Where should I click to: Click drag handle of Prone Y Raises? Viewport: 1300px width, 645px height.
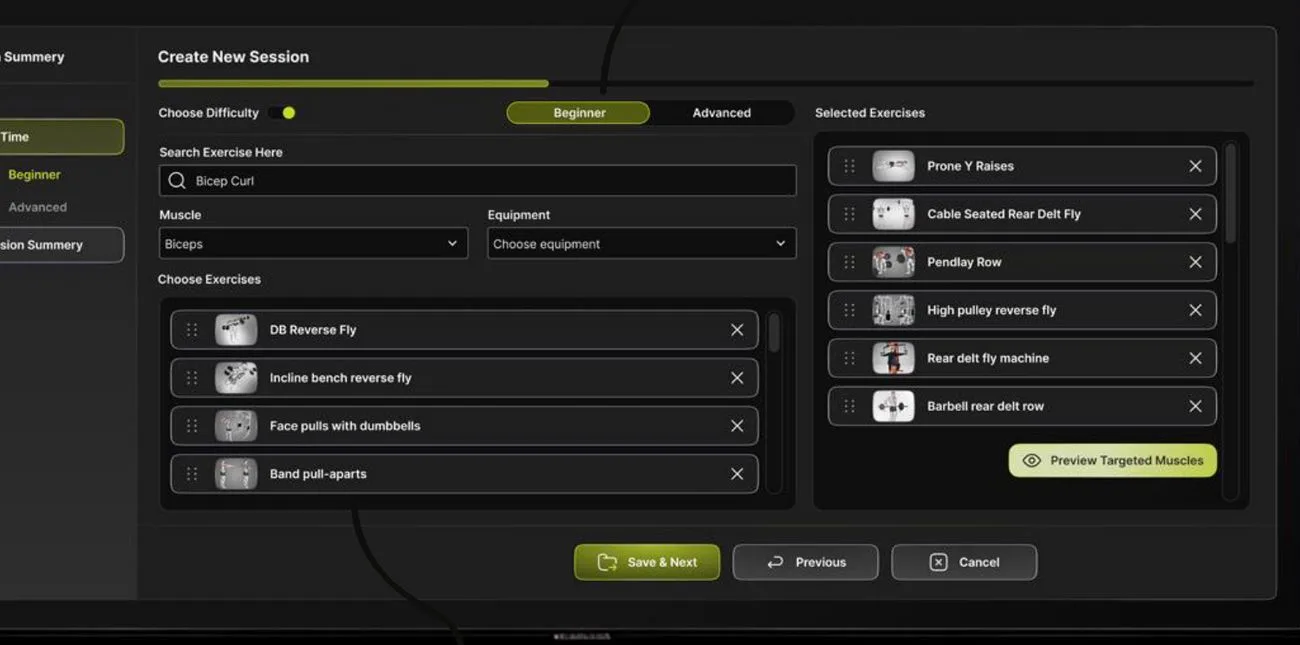point(849,166)
